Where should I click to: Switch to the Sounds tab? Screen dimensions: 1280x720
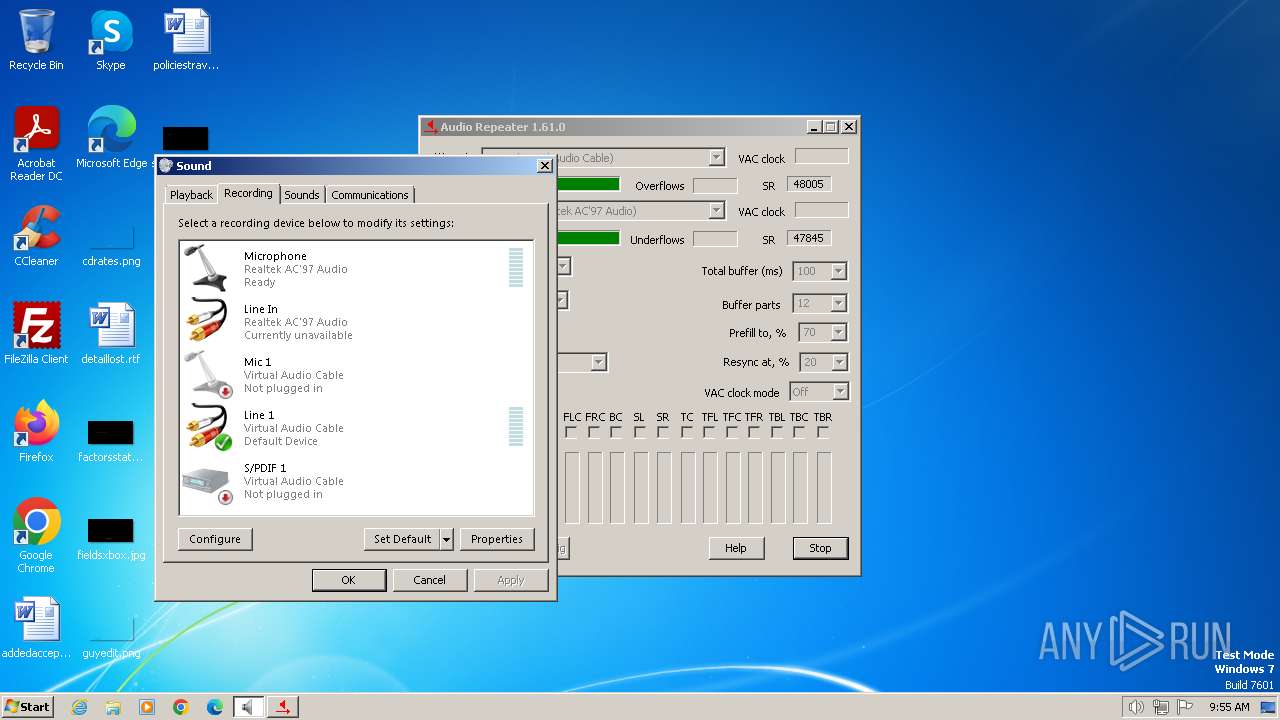(x=301, y=195)
